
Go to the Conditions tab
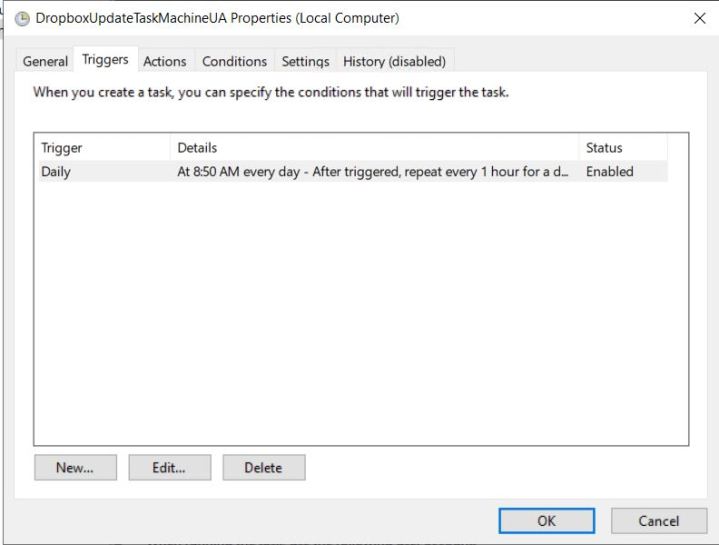(x=234, y=61)
